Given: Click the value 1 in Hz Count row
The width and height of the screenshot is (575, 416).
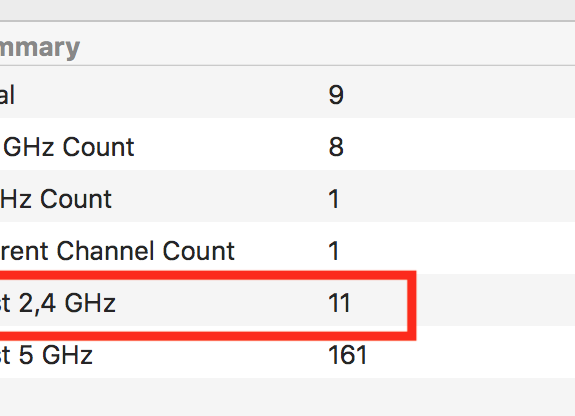Looking at the screenshot, I should tap(334, 199).
